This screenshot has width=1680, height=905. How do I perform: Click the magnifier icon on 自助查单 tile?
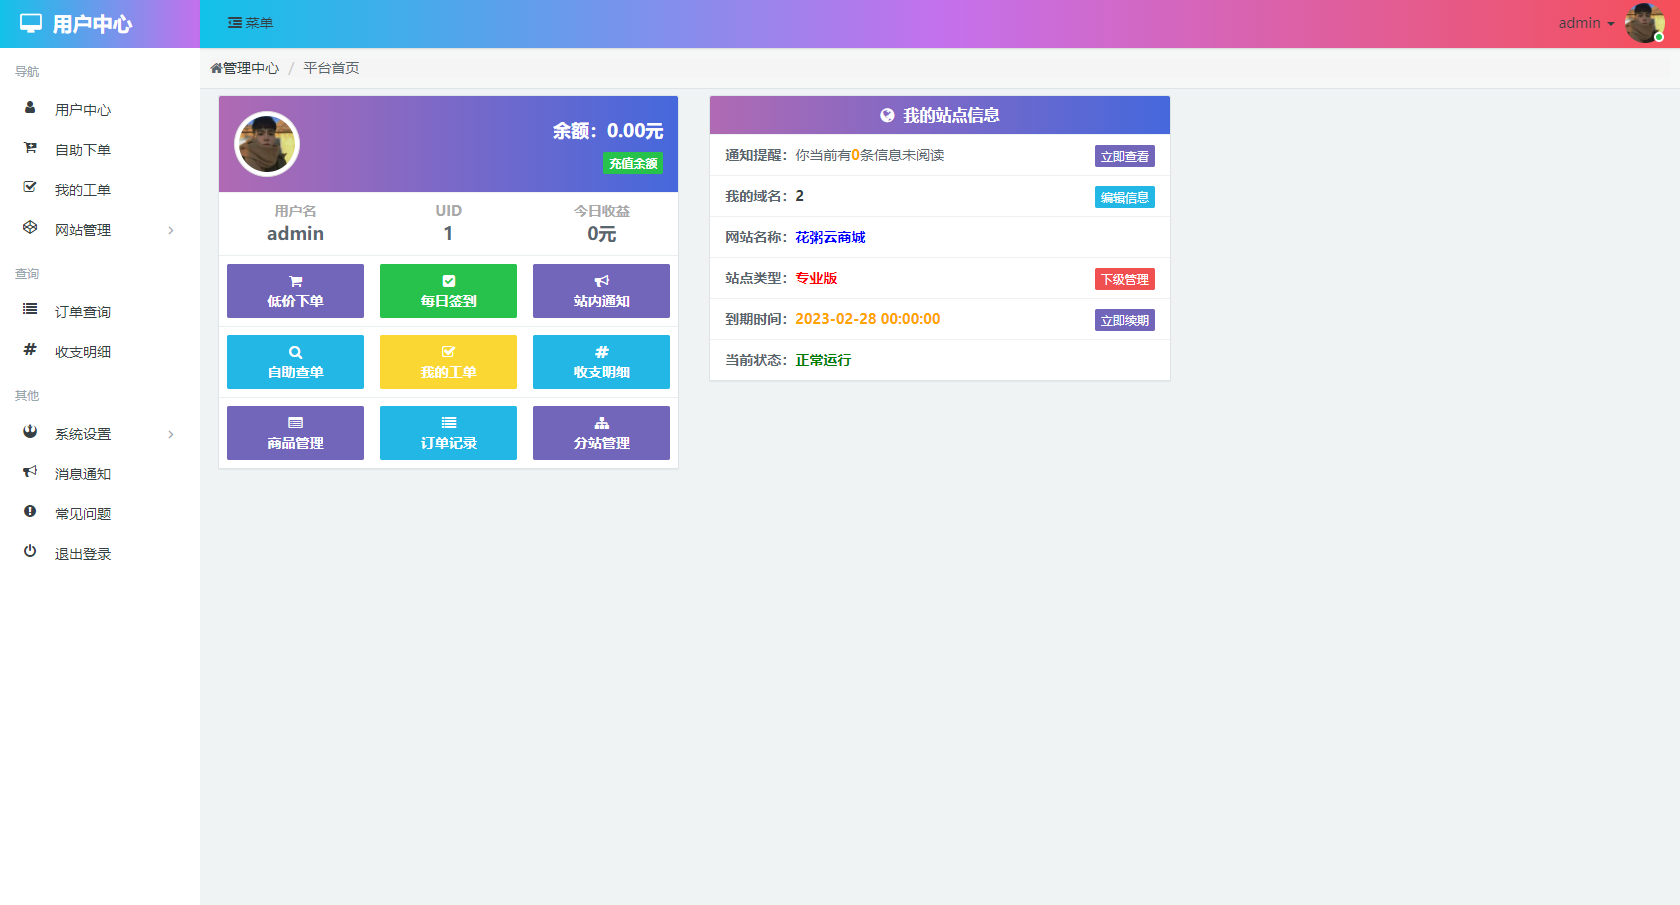[x=295, y=352]
